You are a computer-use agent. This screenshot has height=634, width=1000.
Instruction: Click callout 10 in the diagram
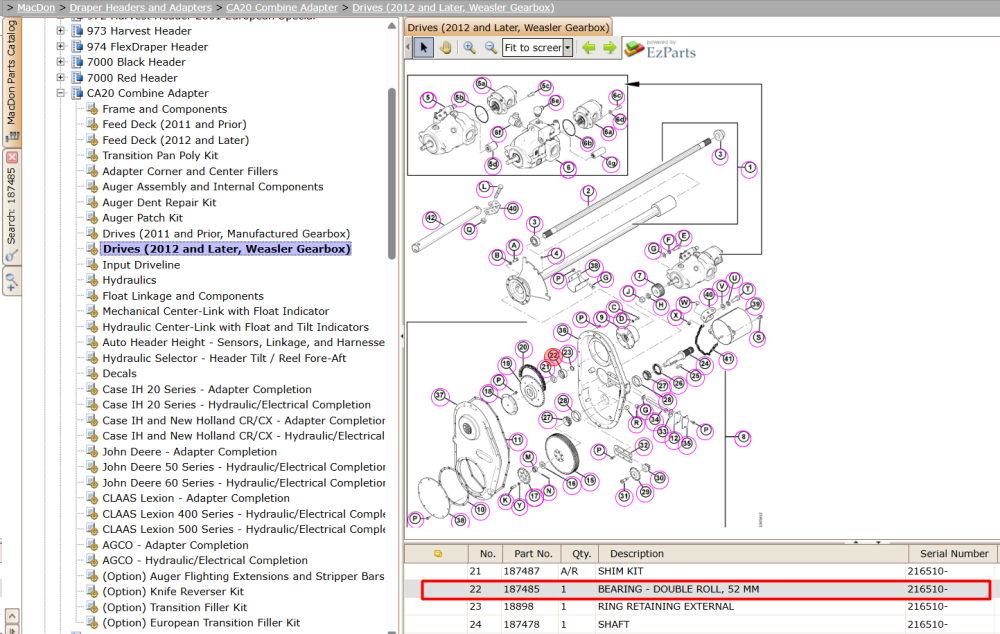tap(480, 510)
